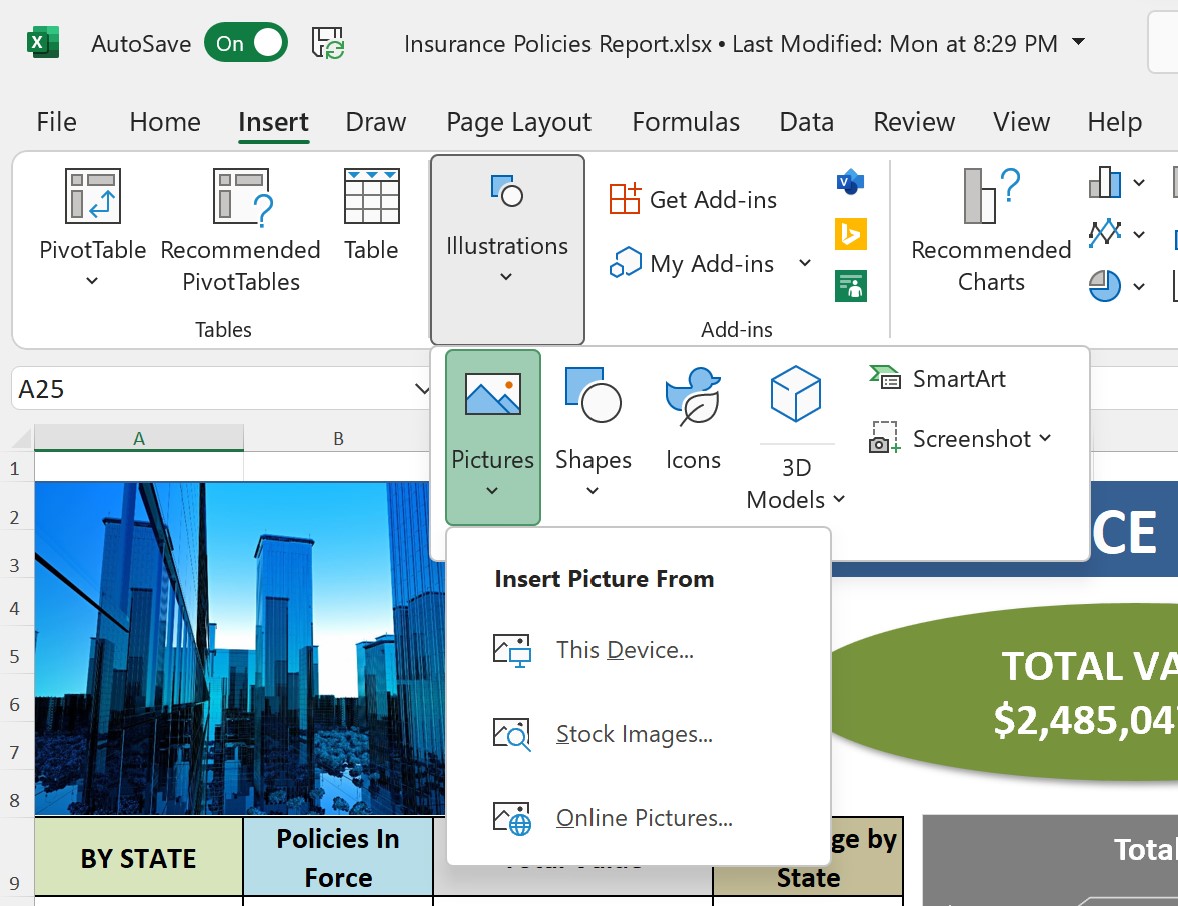Insert SmartArt graphic
This screenshot has height=906, width=1178.
937,378
